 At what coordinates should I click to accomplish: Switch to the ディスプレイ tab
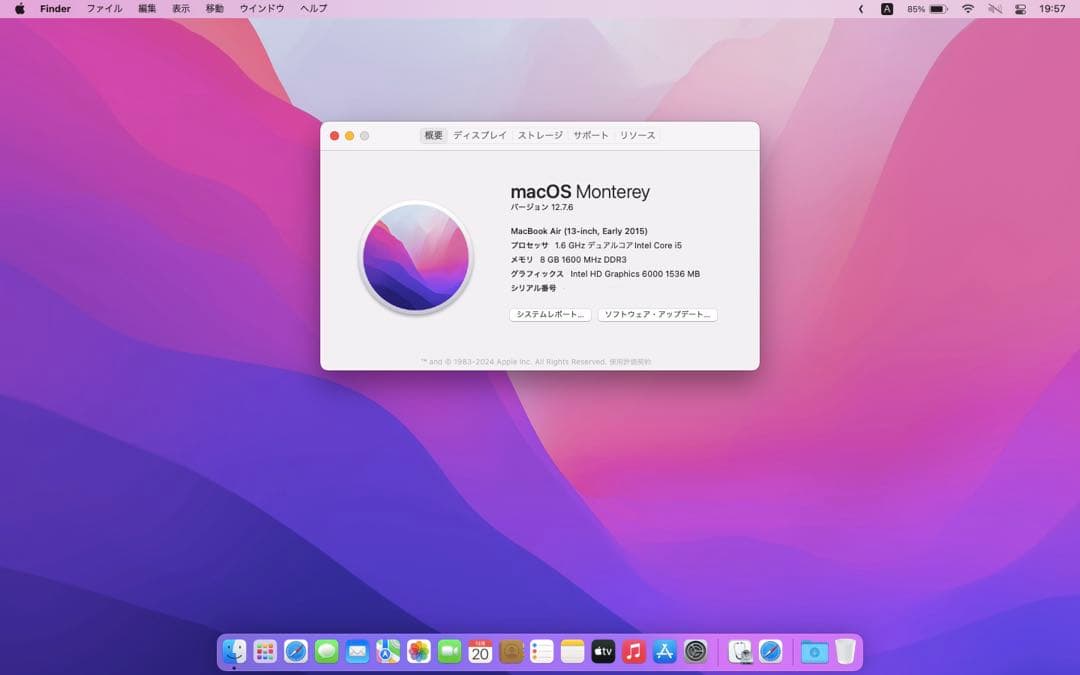click(x=479, y=134)
